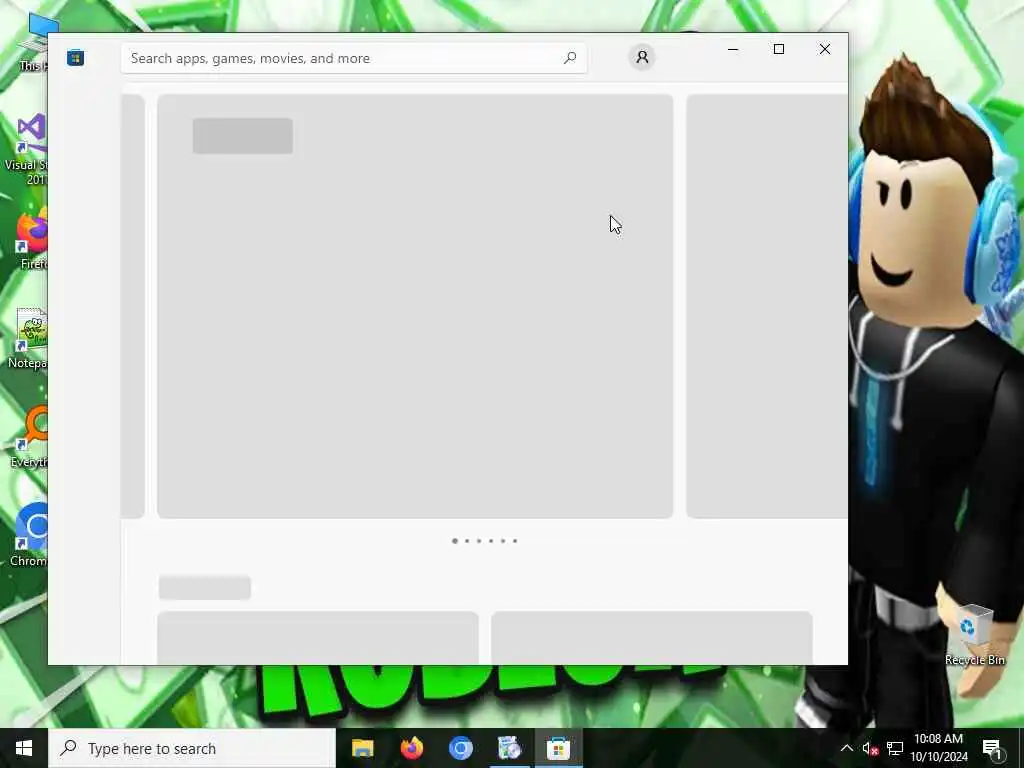This screenshot has width=1024, height=768.
Task: Select the Firefox desktop shortcut
Action: tap(29, 240)
